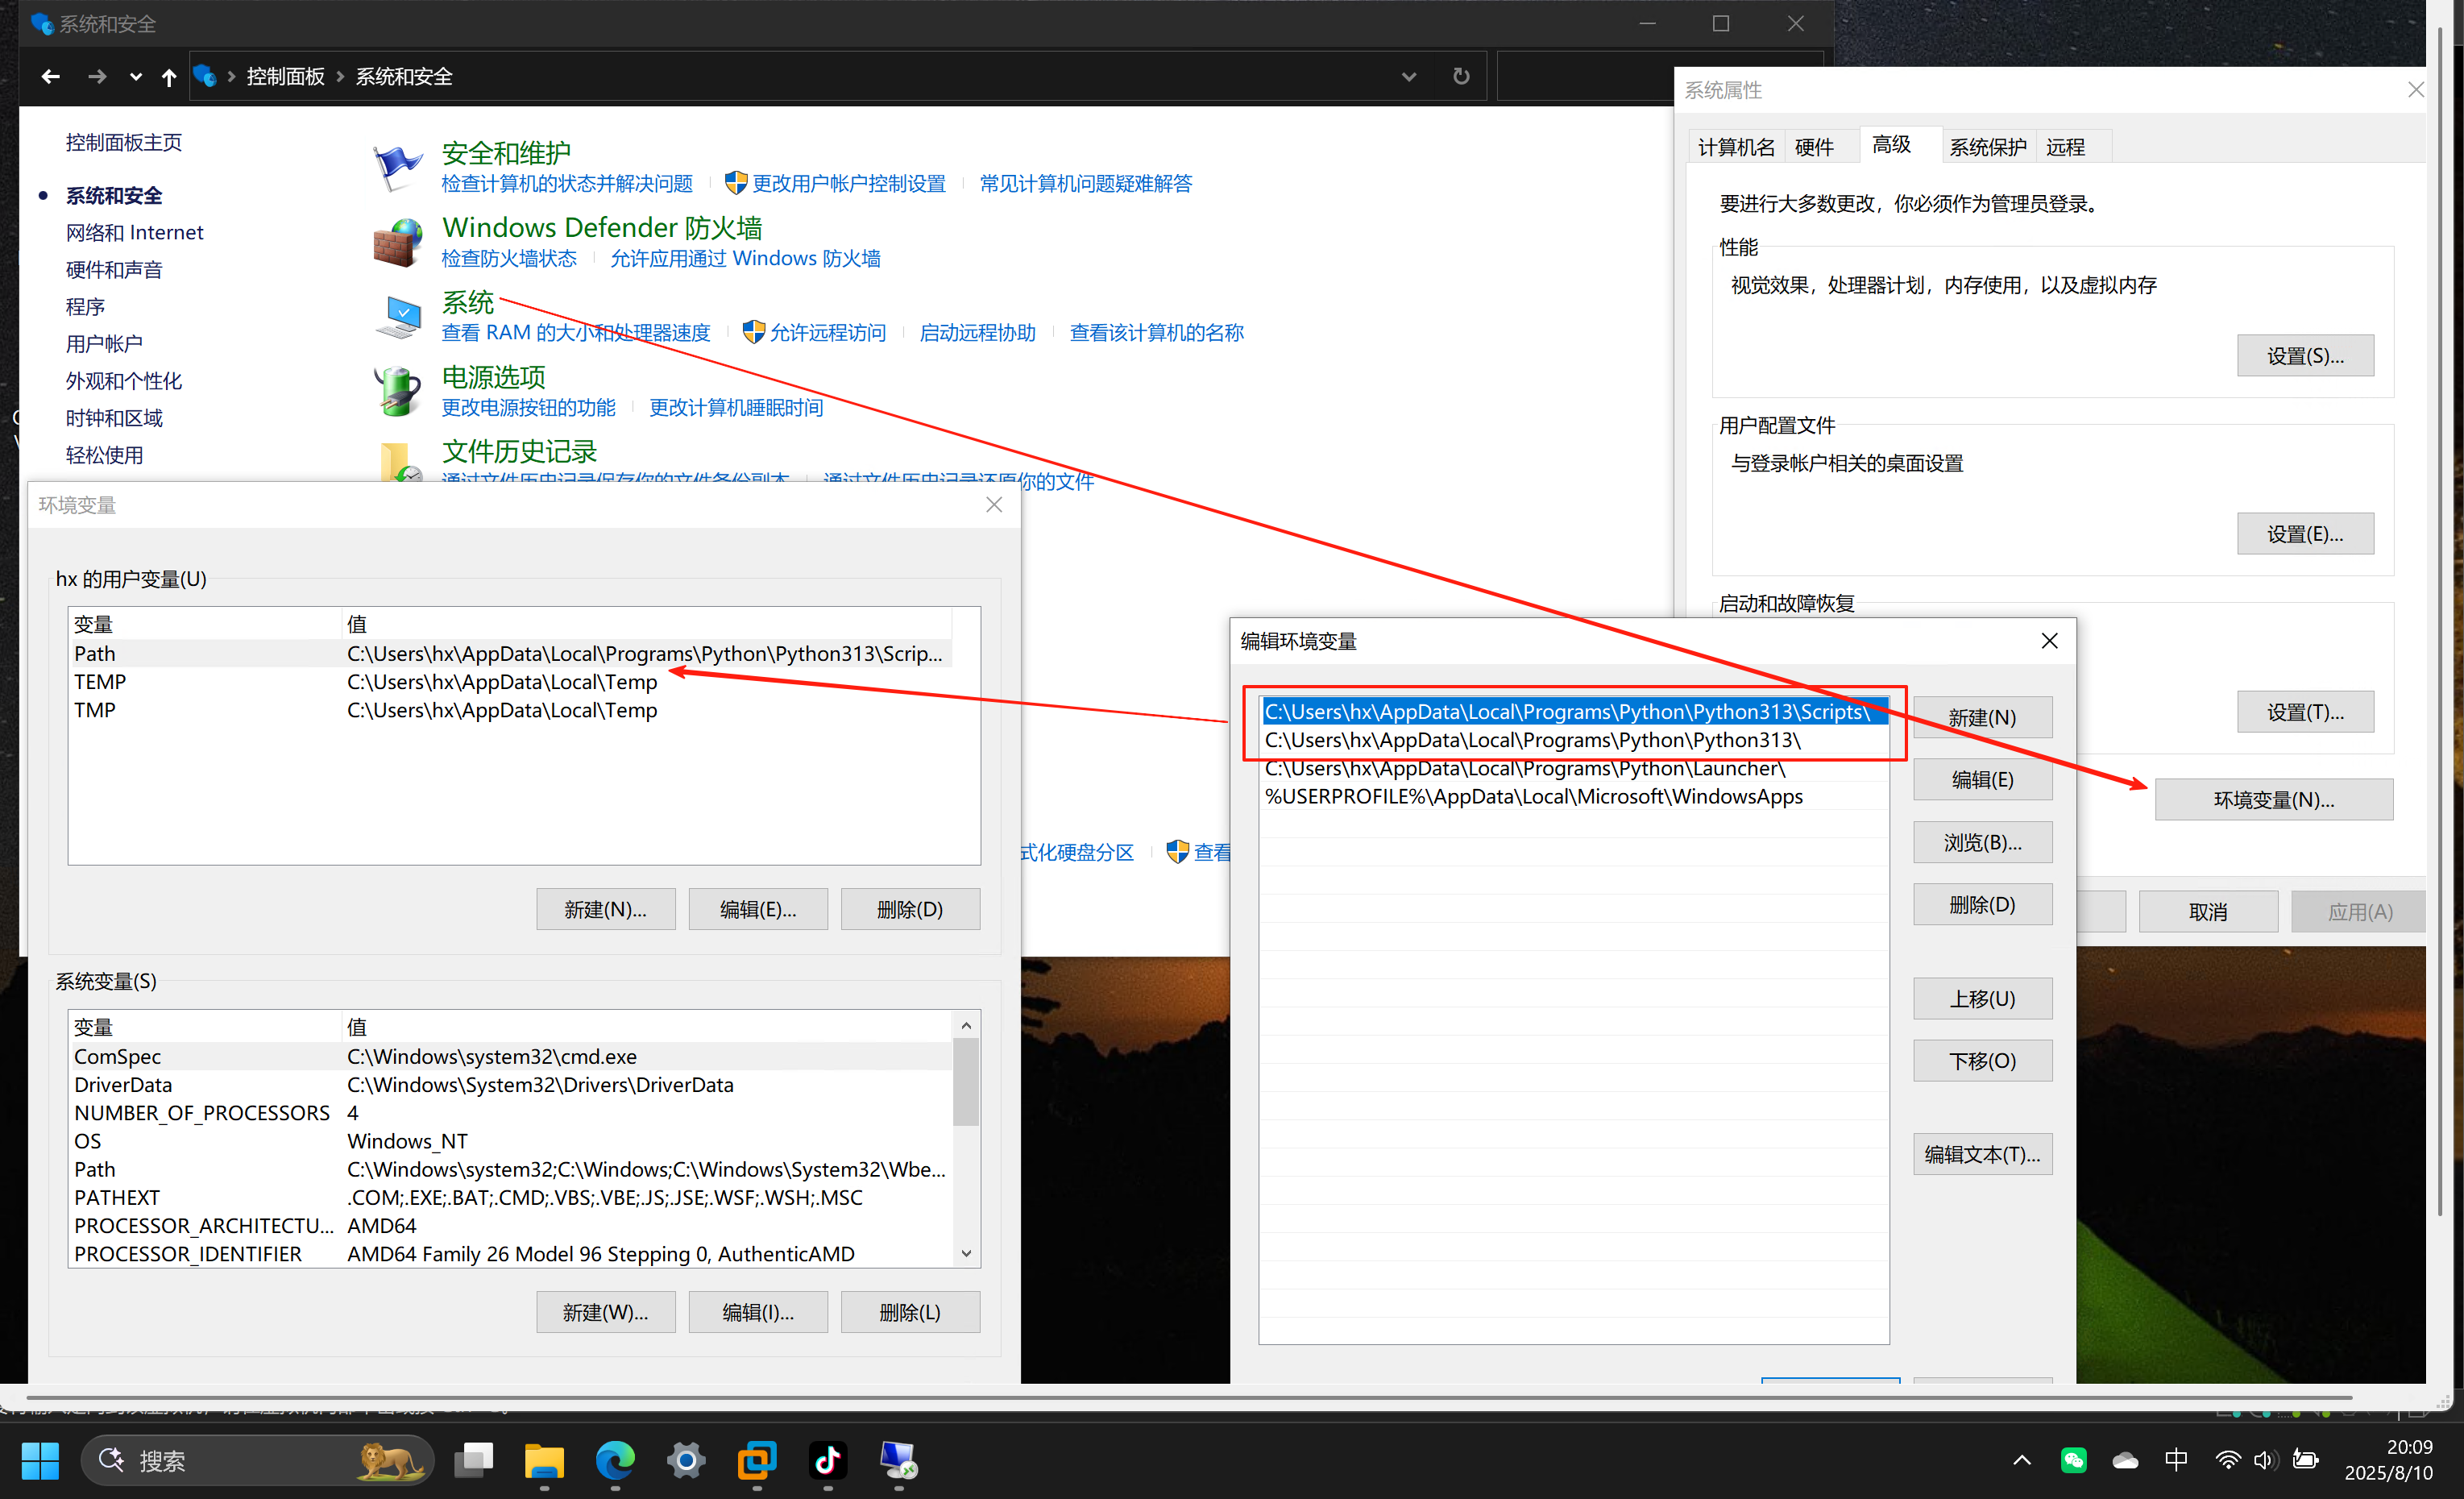2464x1499 pixels.
Task: Select system variable NUMBER_OF_PROCESSORS row
Action: click(x=509, y=1113)
